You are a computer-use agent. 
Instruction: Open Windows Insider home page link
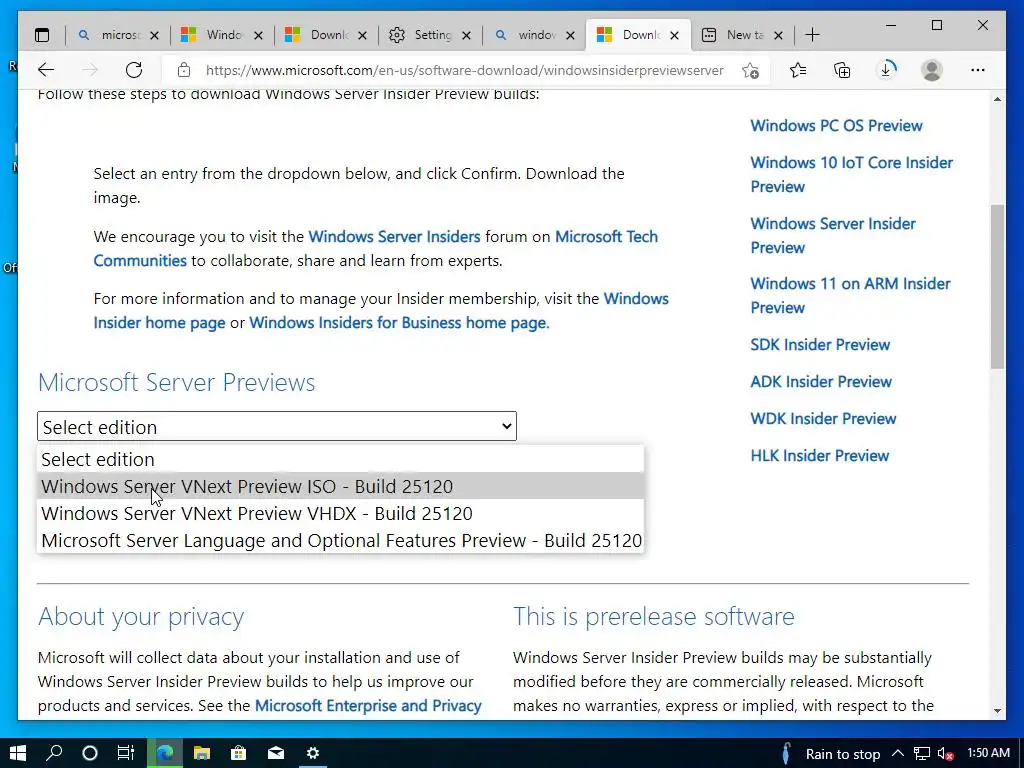pos(159,323)
